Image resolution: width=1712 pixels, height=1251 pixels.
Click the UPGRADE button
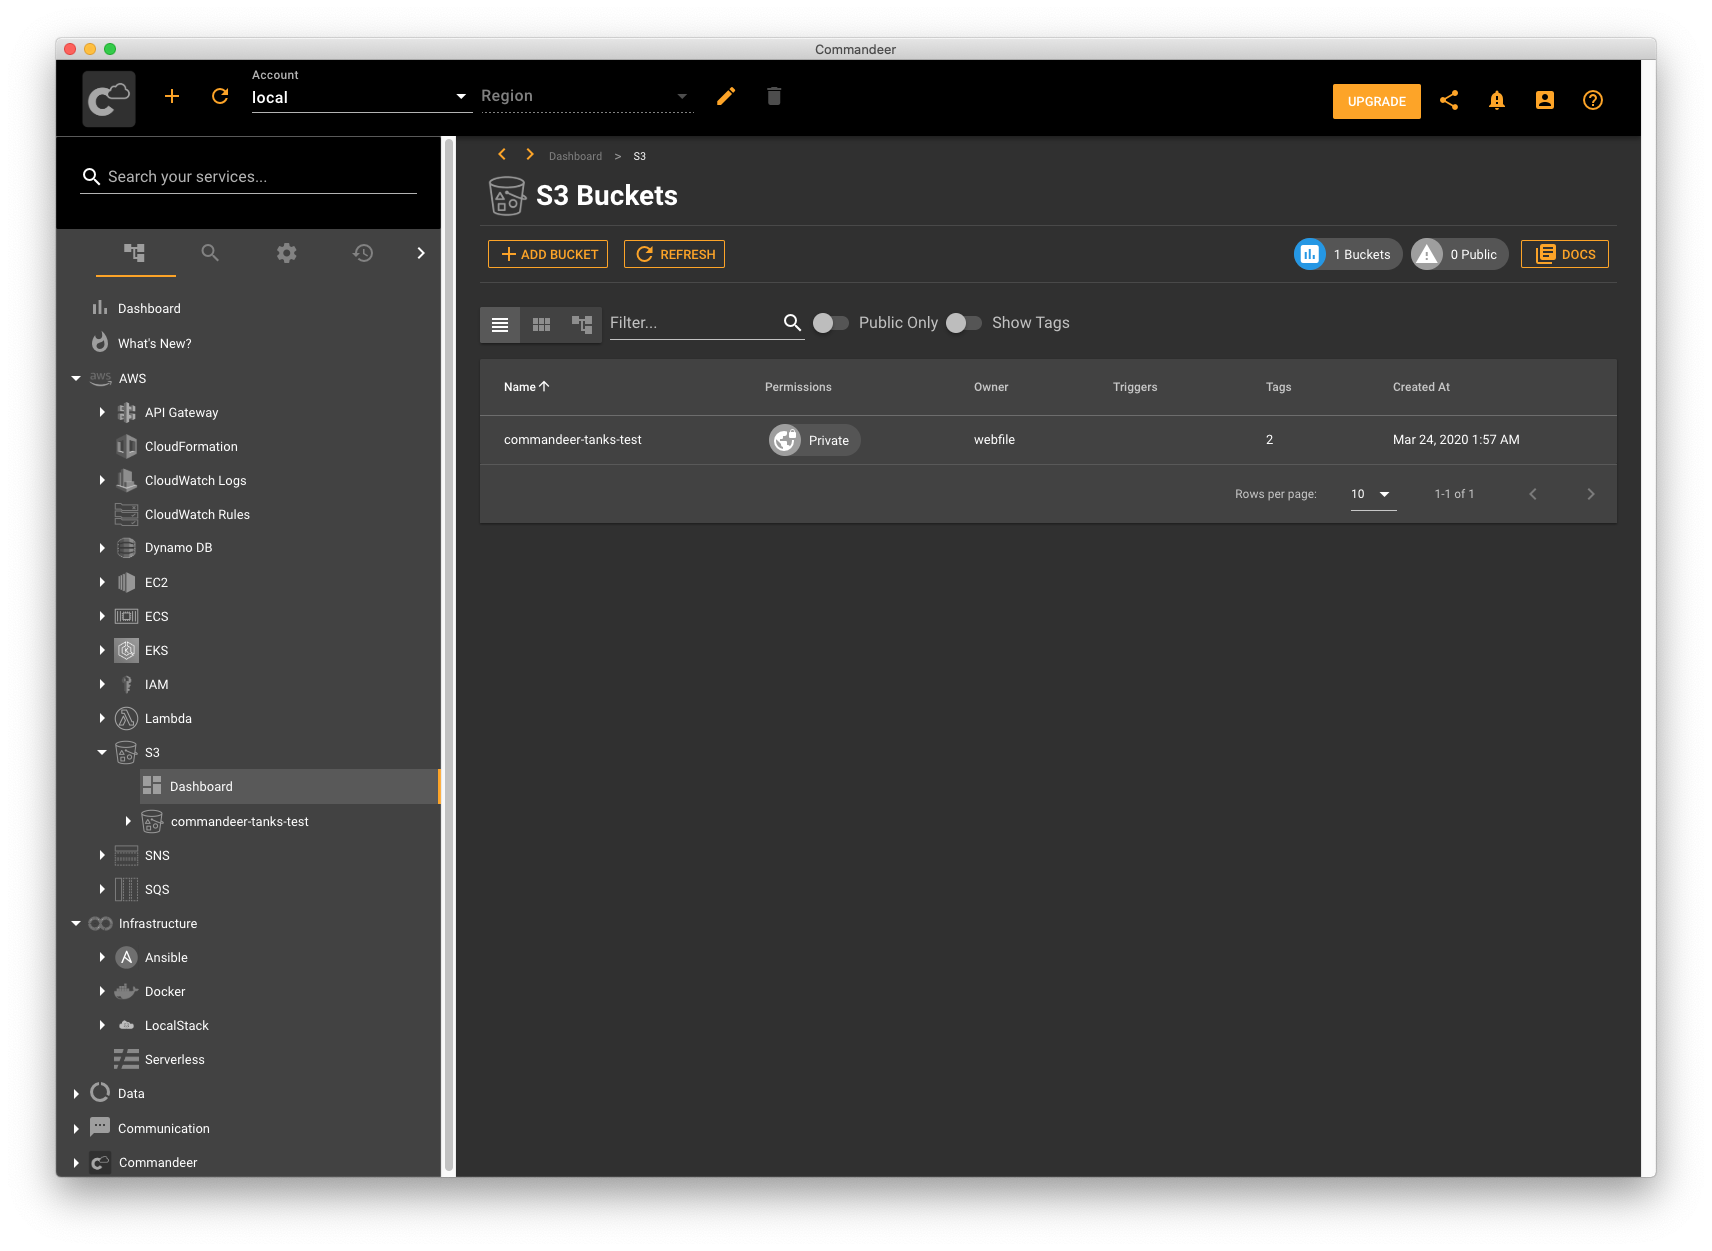click(1376, 101)
